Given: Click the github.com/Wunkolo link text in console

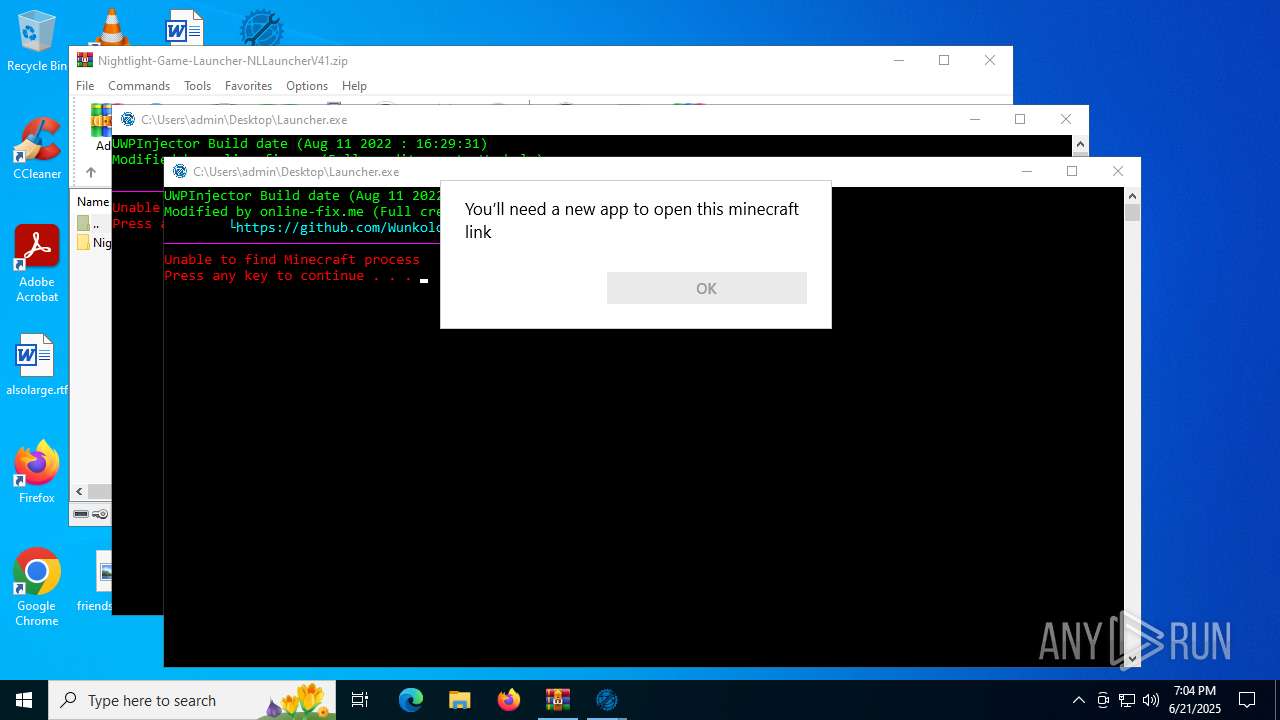Looking at the screenshot, I should pyautogui.click(x=337, y=228).
